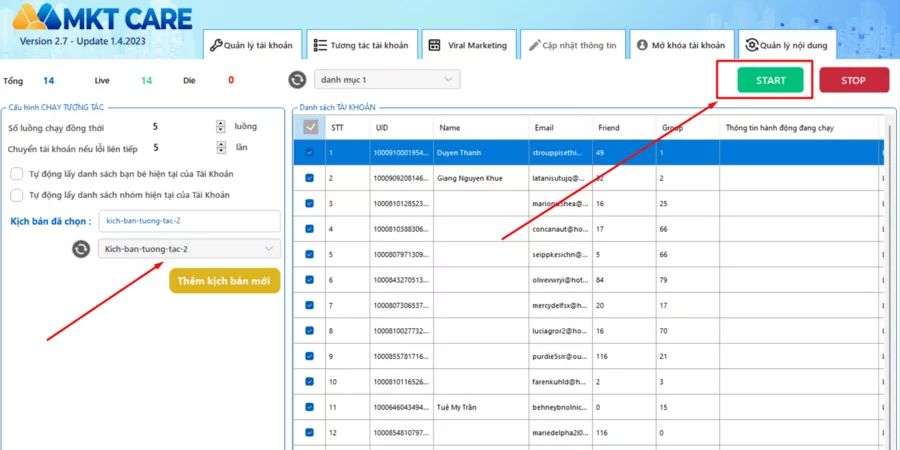Click the list icon on Tương tác tài khoản
The width and height of the screenshot is (900, 450).
(x=320, y=45)
